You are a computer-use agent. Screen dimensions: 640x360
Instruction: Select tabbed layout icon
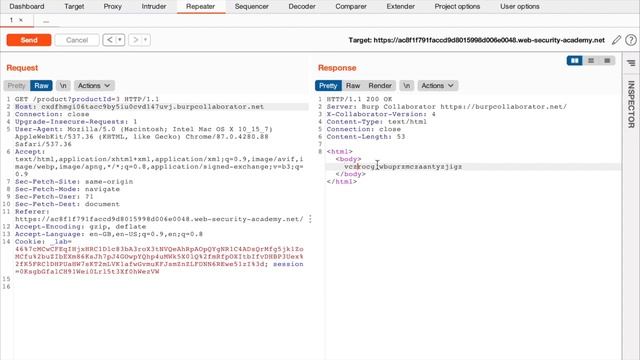607,61
